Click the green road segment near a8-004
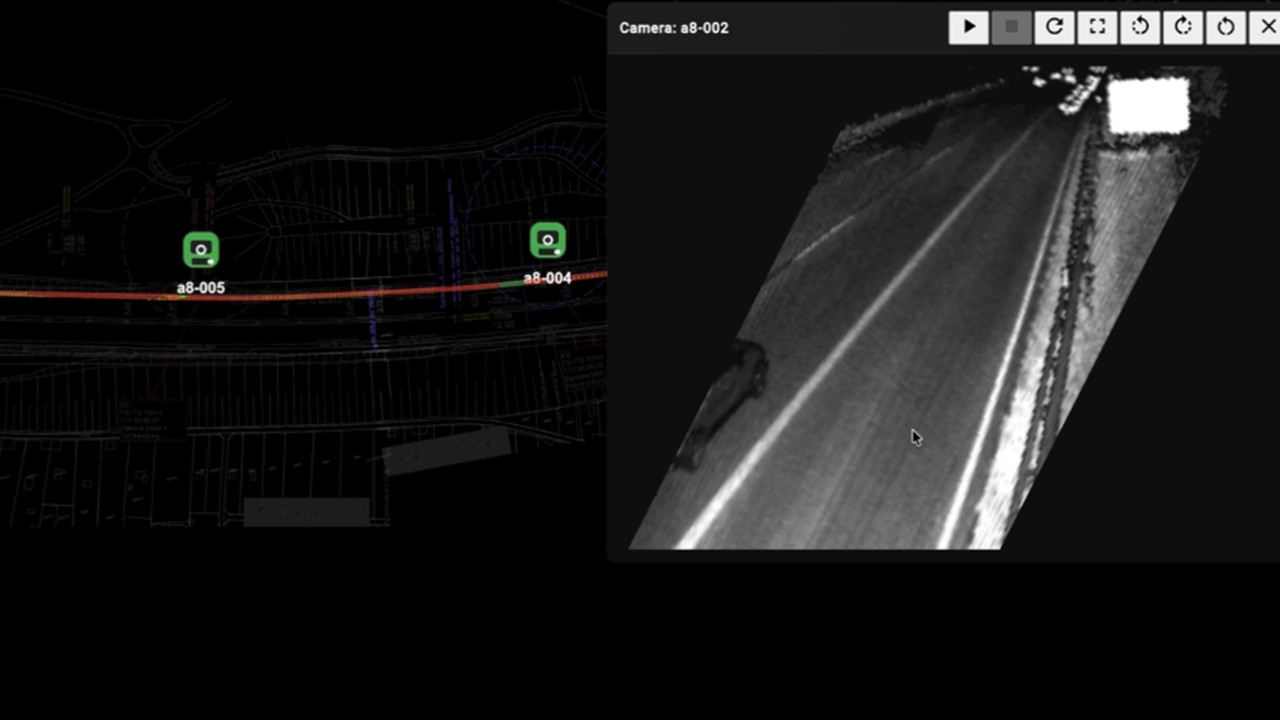This screenshot has height=720, width=1280. [510, 284]
